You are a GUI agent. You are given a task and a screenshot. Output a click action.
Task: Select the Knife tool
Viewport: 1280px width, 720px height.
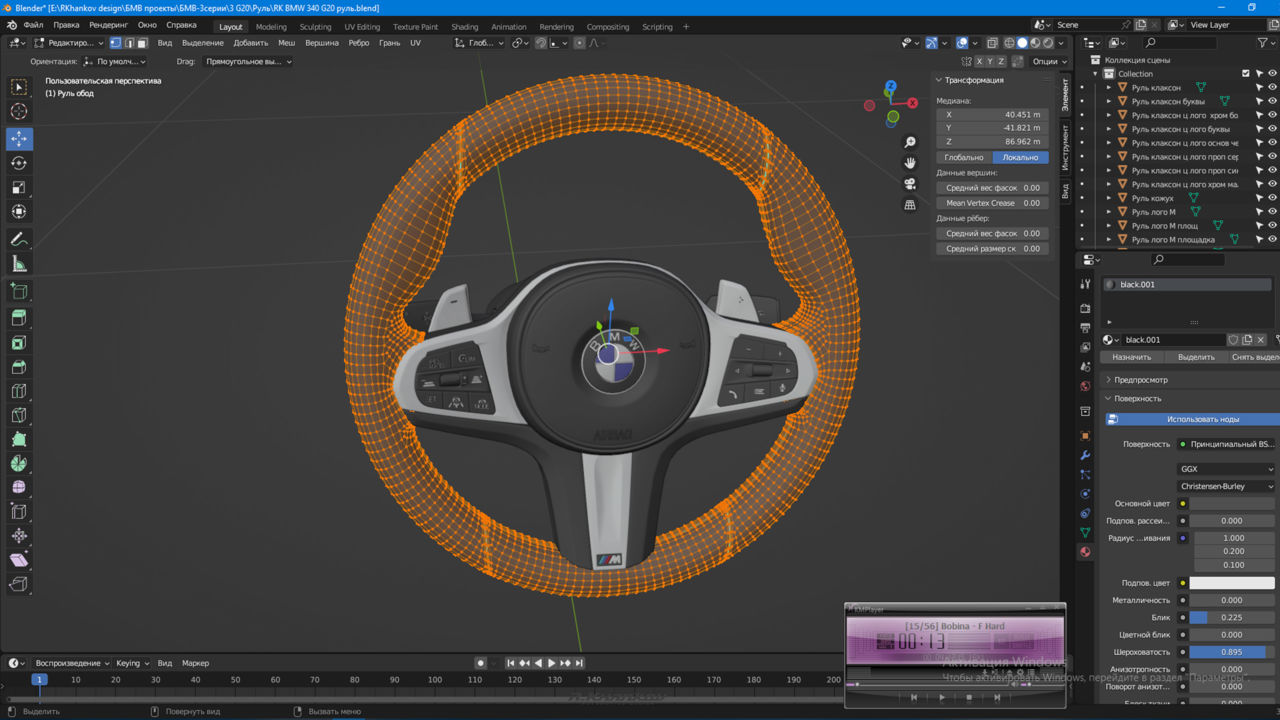[x=19, y=415]
